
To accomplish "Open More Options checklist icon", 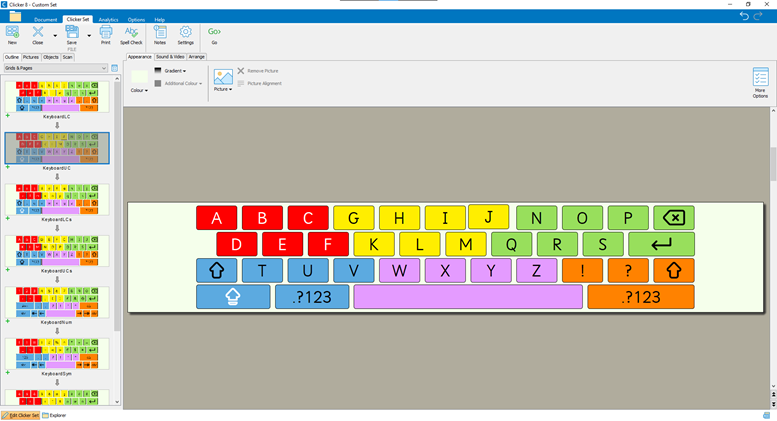I will tap(760, 82).
